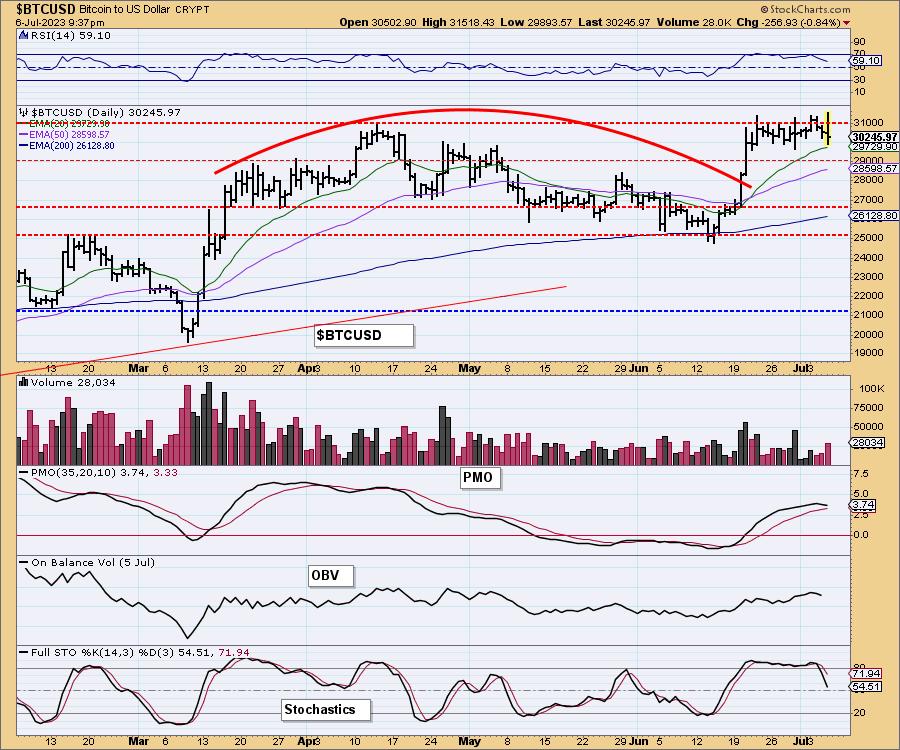Click the $BTCUSD annotation box in price panel
900x750 pixels.
point(364,335)
